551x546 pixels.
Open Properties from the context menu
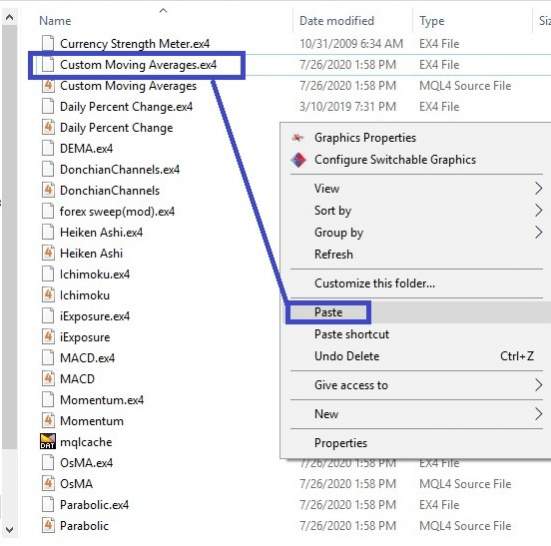point(341,443)
